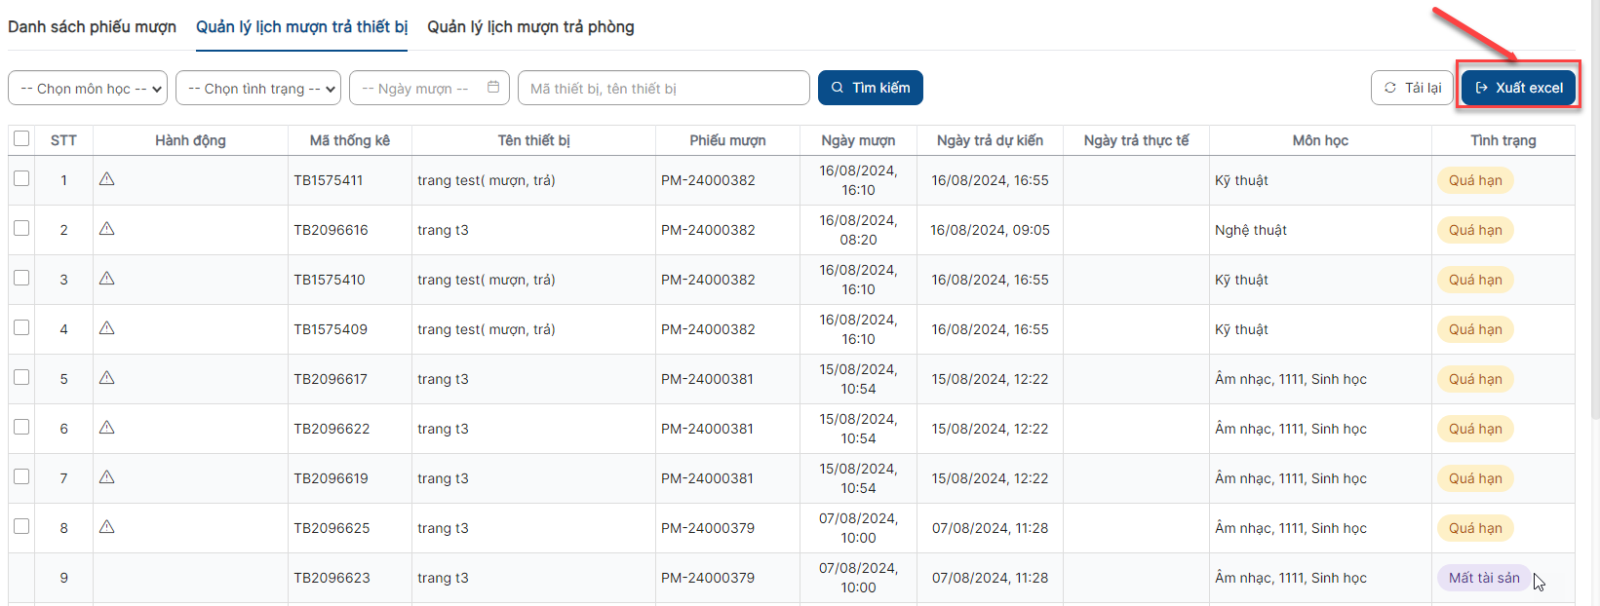Open Quản lý lịch mượn trả phòng tab

pyautogui.click(x=531, y=27)
